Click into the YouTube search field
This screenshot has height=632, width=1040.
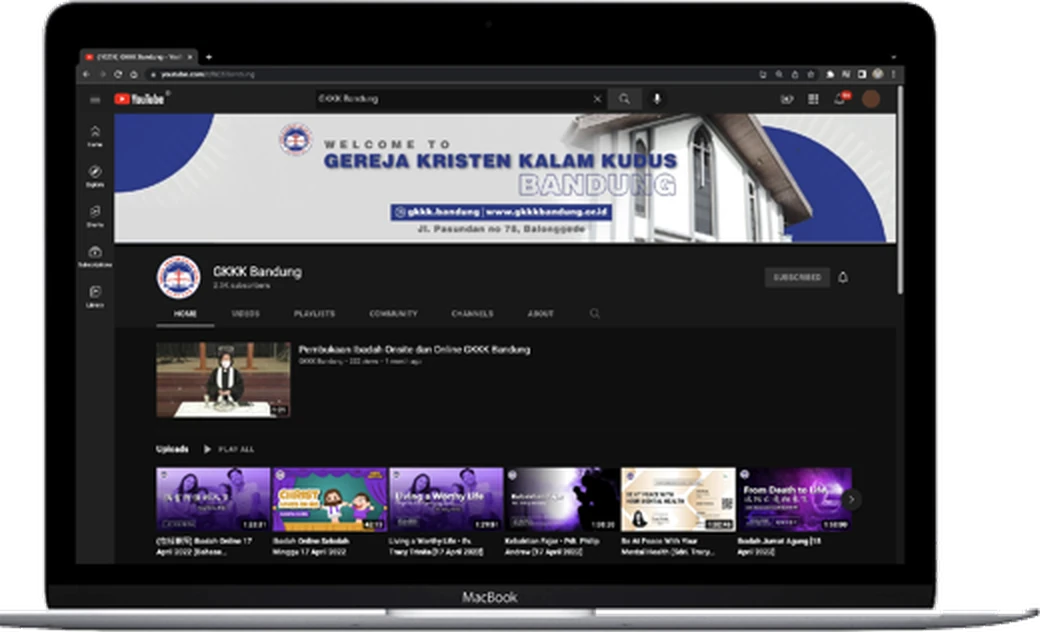[452, 99]
